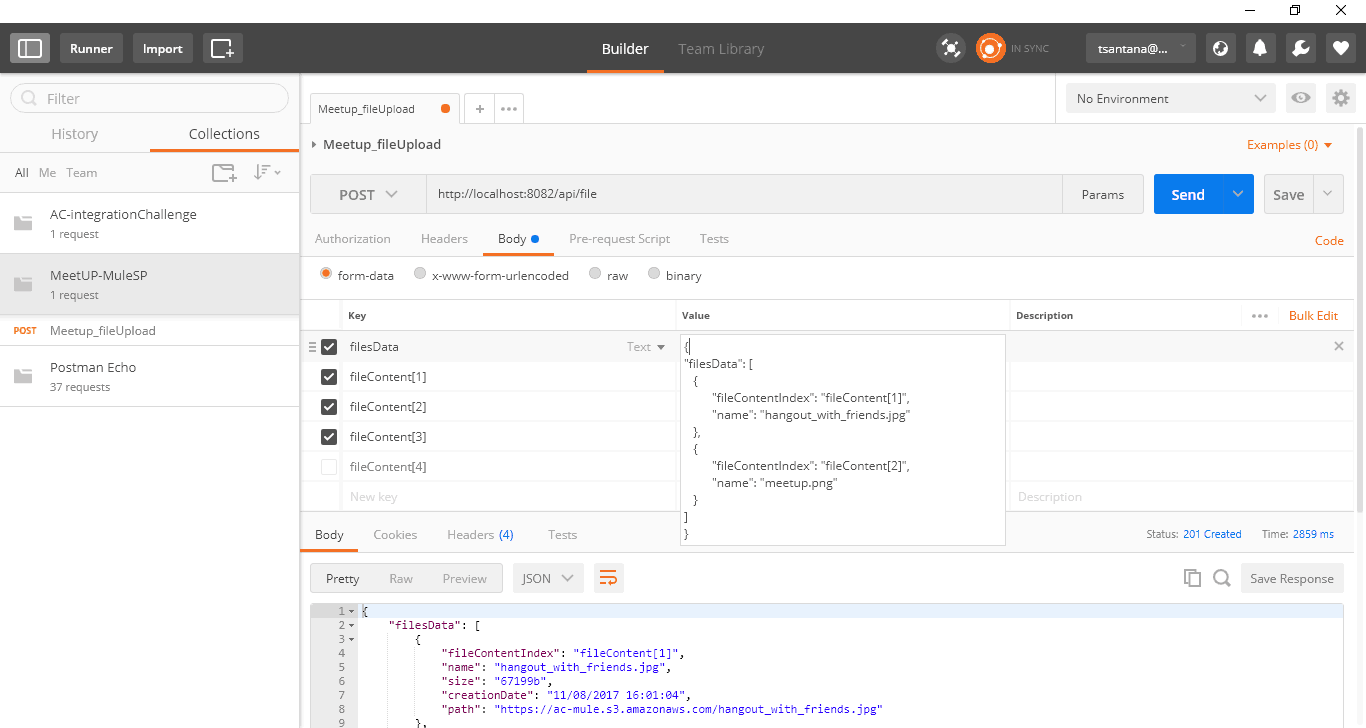
Task: Expand the No Environment dropdown
Action: point(1169,98)
